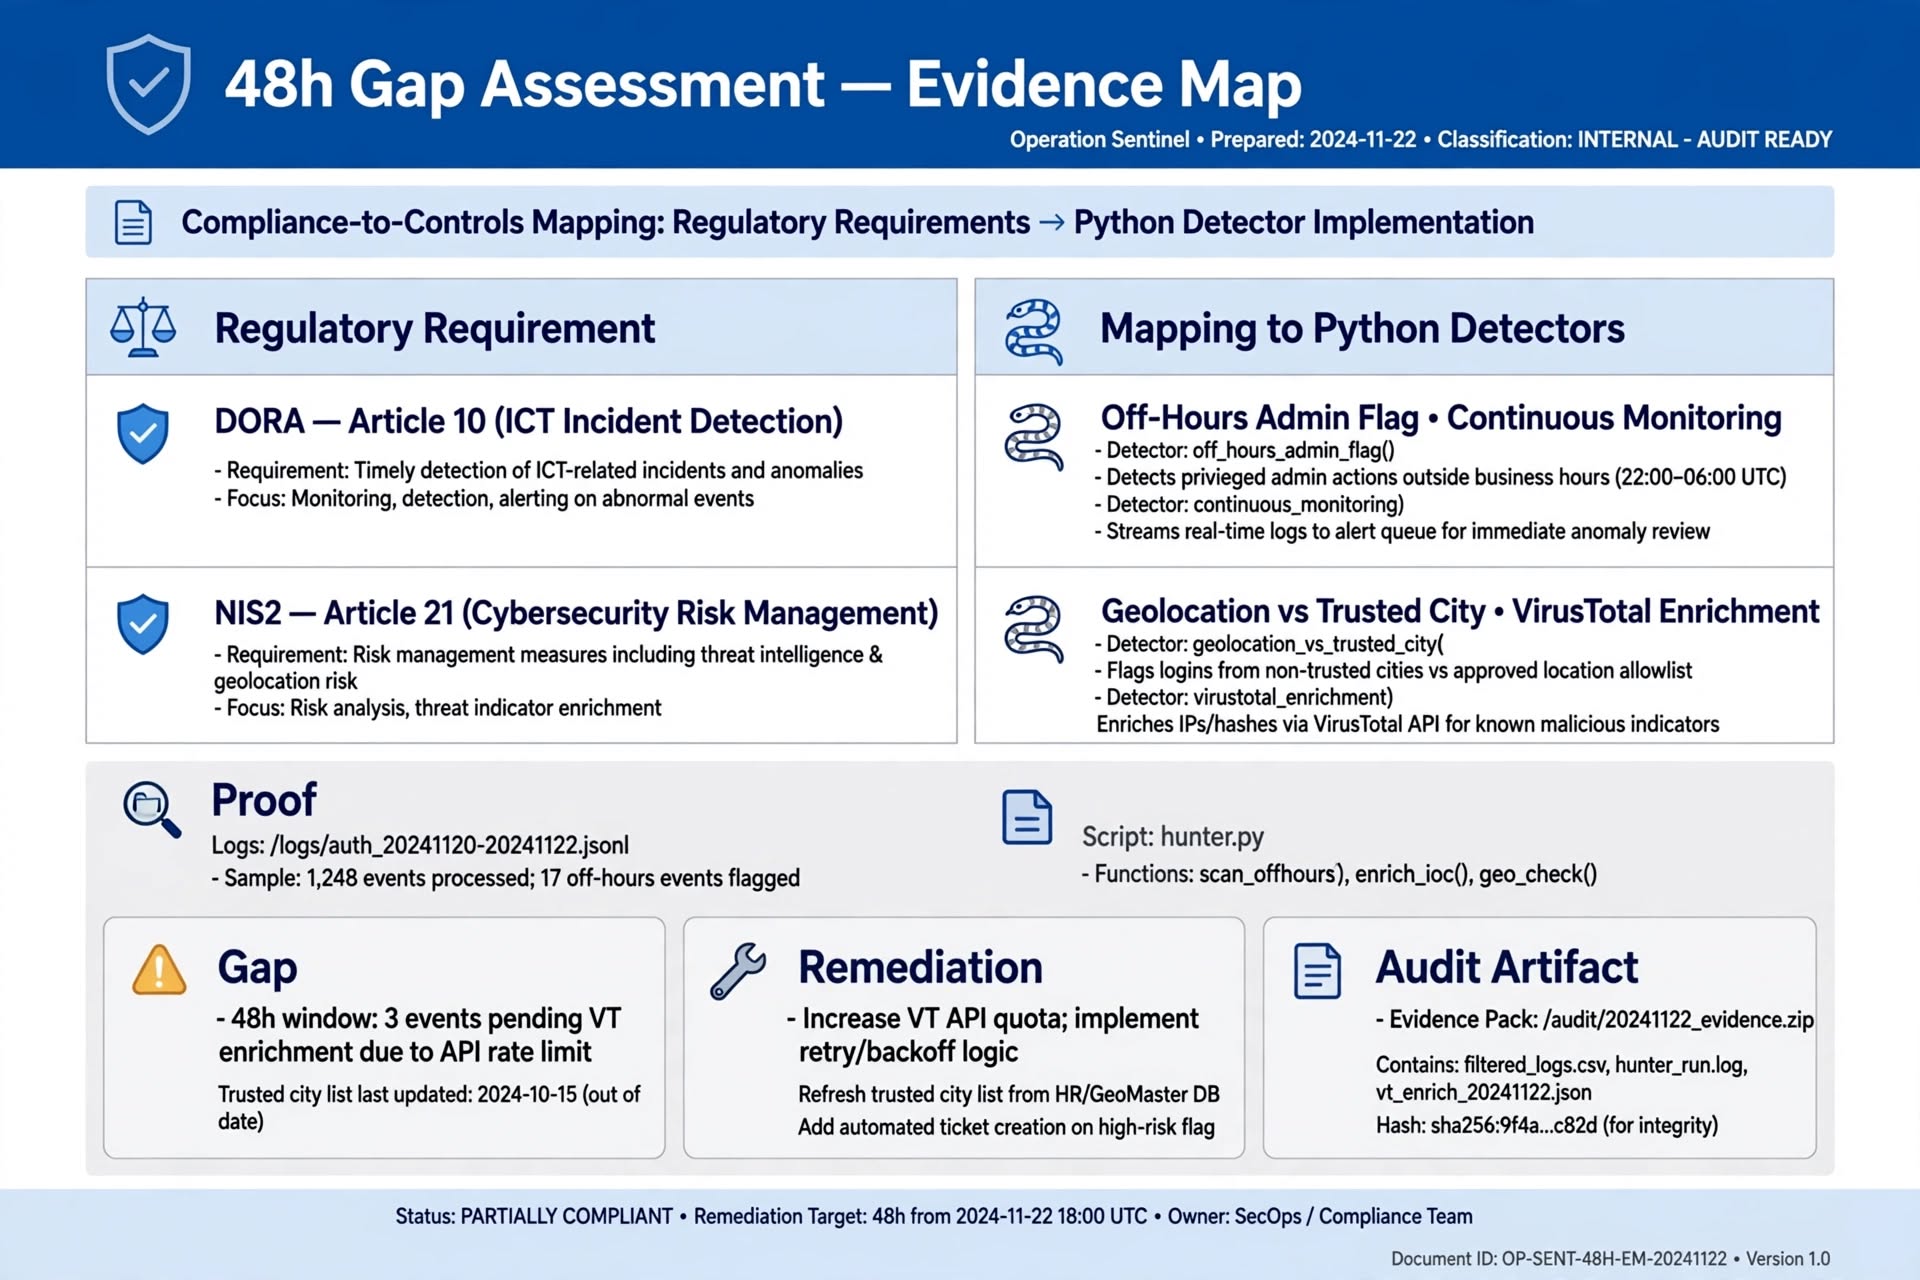The height and width of the screenshot is (1280, 1920).
Task: Click the Remediation card title
Action: point(920,967)
